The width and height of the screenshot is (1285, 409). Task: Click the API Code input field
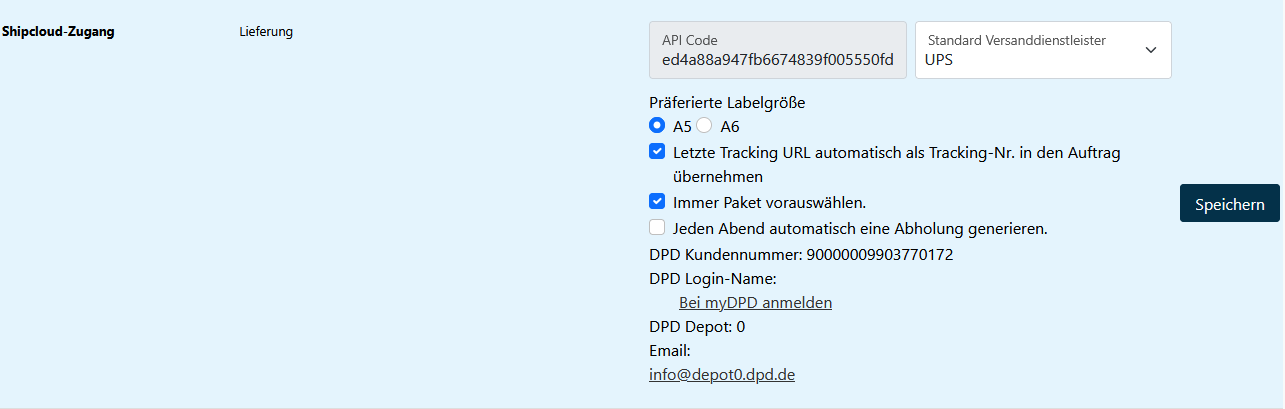777,51
